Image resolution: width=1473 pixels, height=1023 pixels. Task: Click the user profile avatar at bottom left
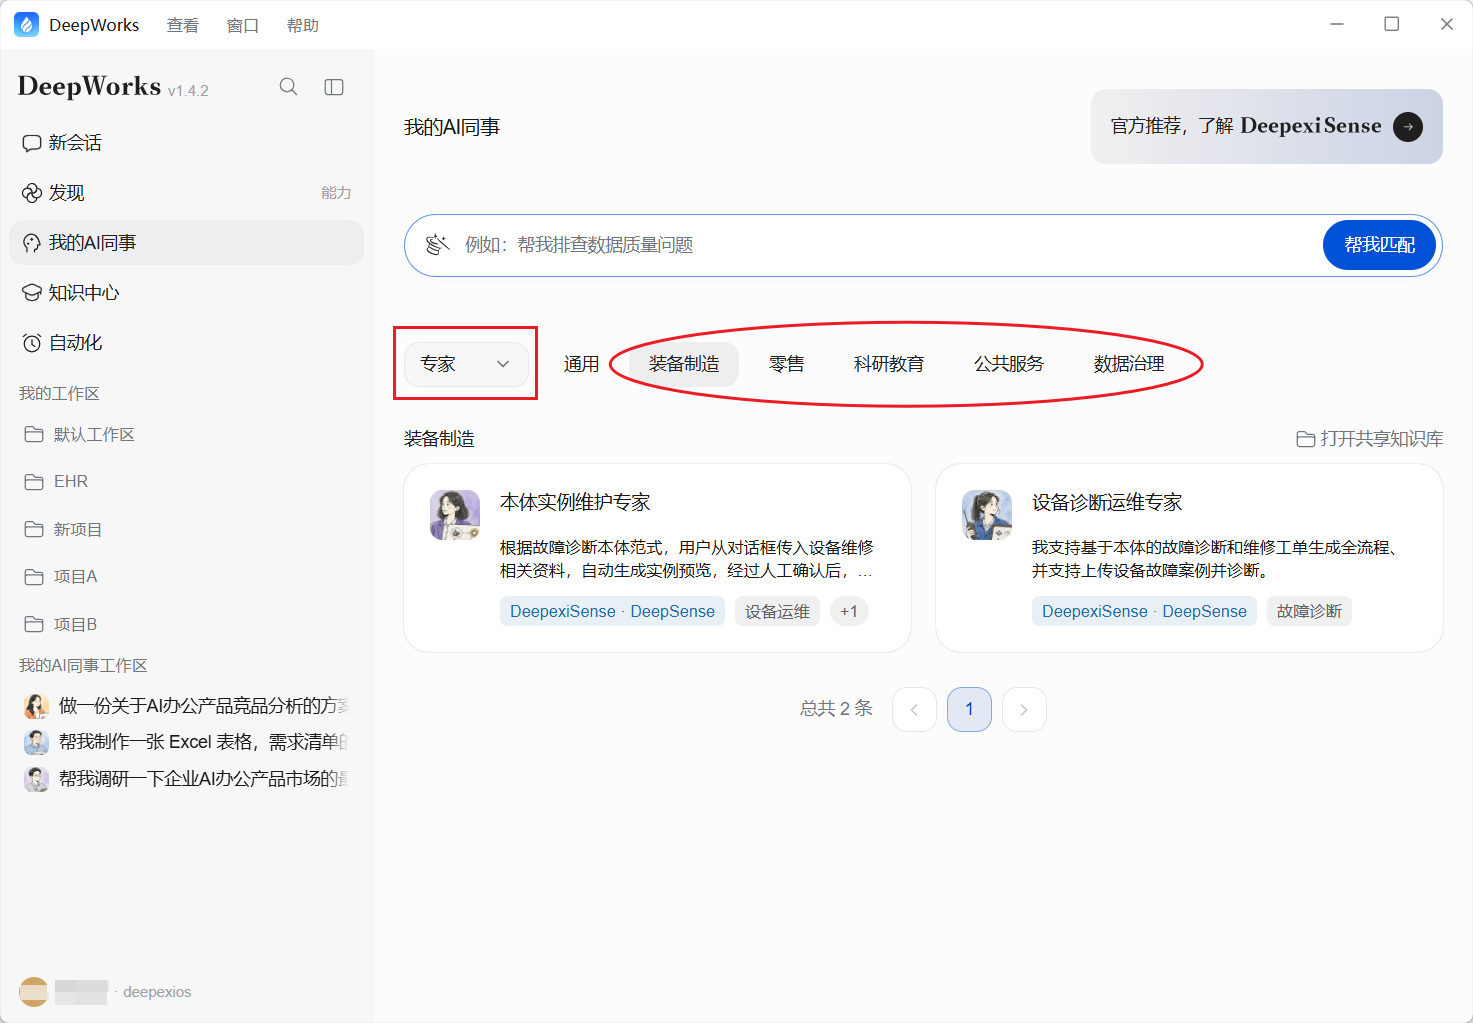pos(34,992)
